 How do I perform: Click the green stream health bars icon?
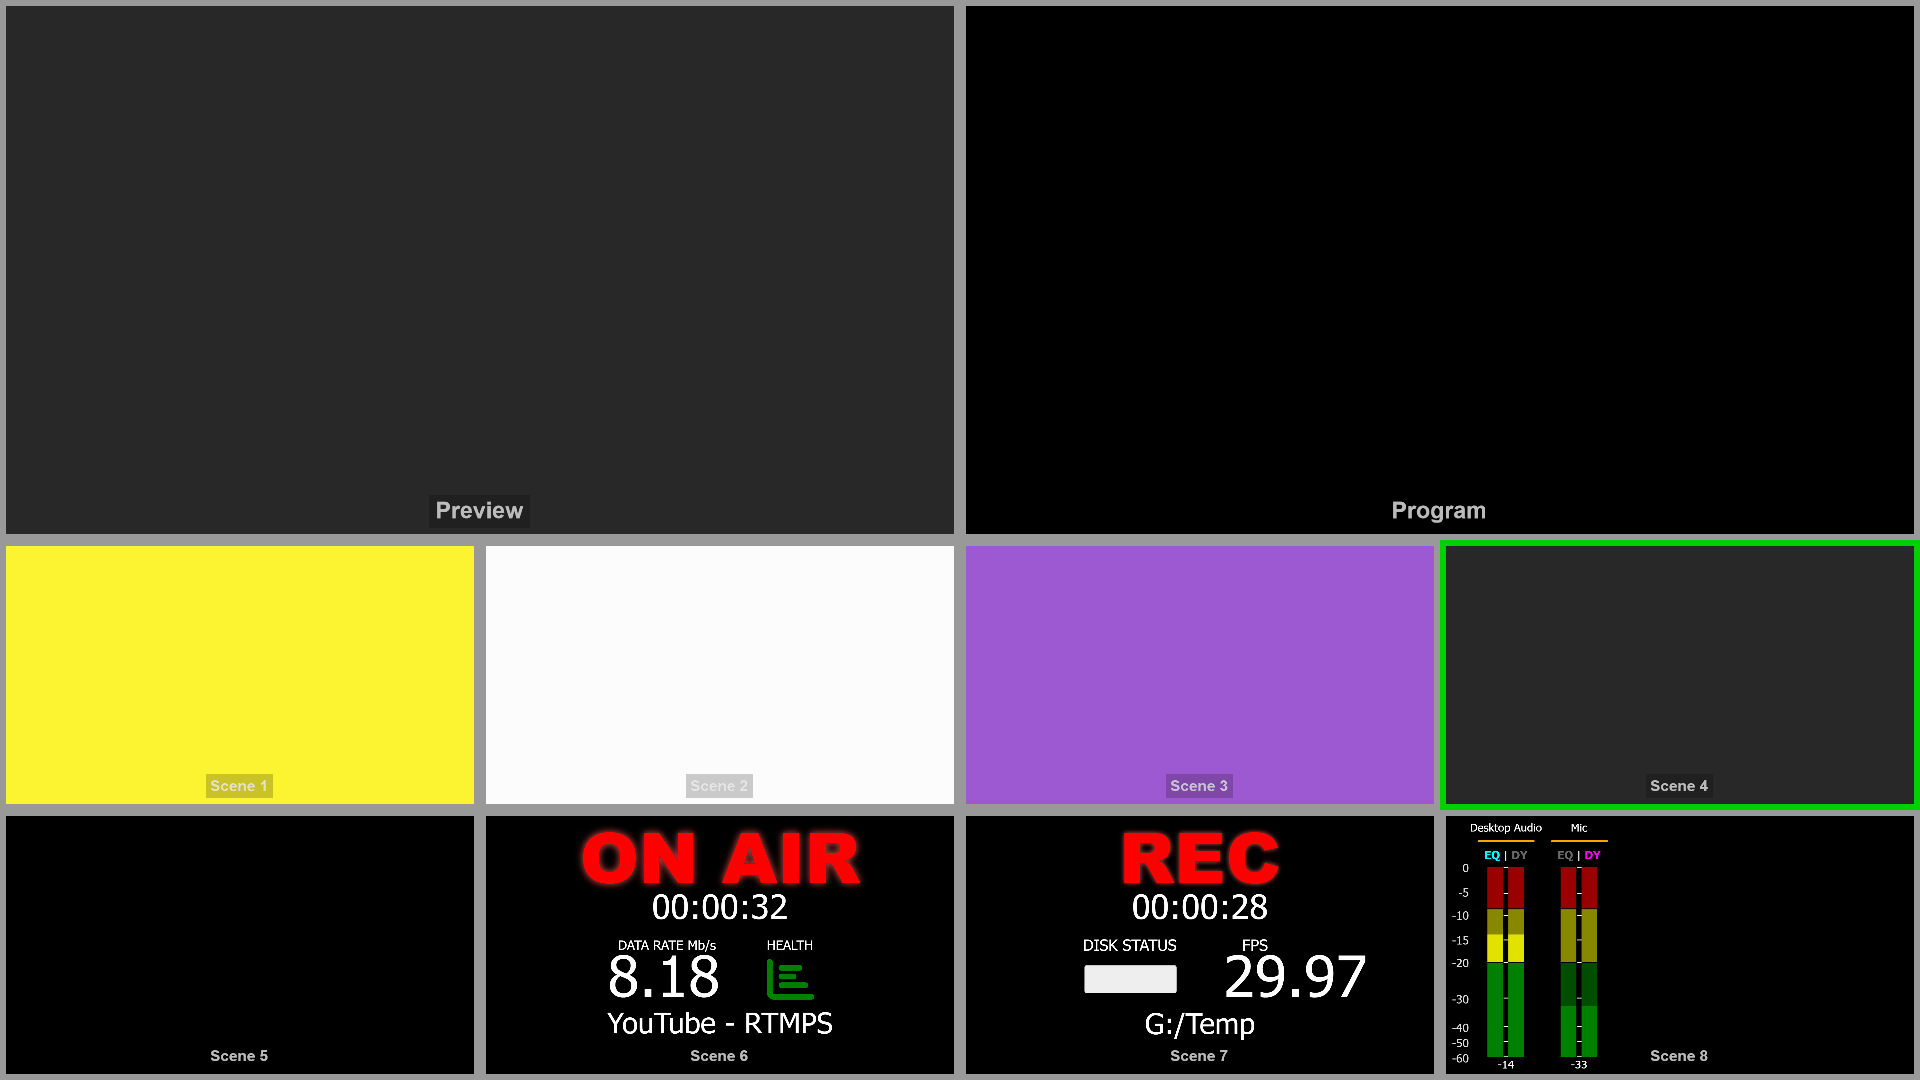coord(790,979)
